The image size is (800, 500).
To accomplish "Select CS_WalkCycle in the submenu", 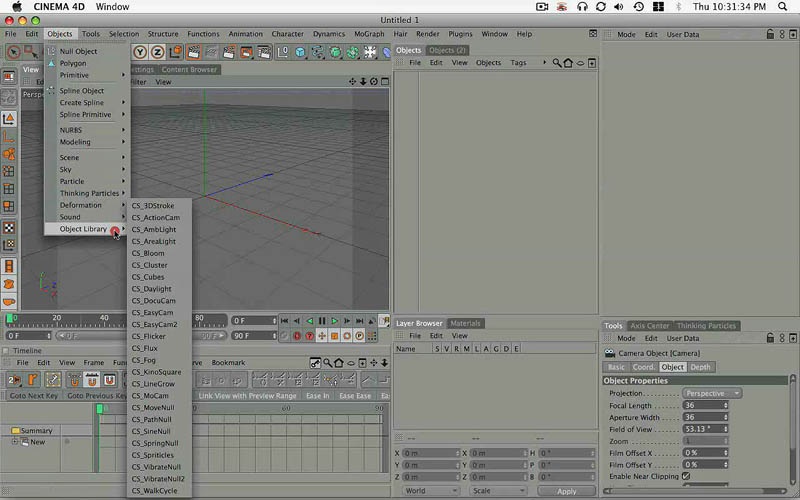I will (x=155, y=491).
